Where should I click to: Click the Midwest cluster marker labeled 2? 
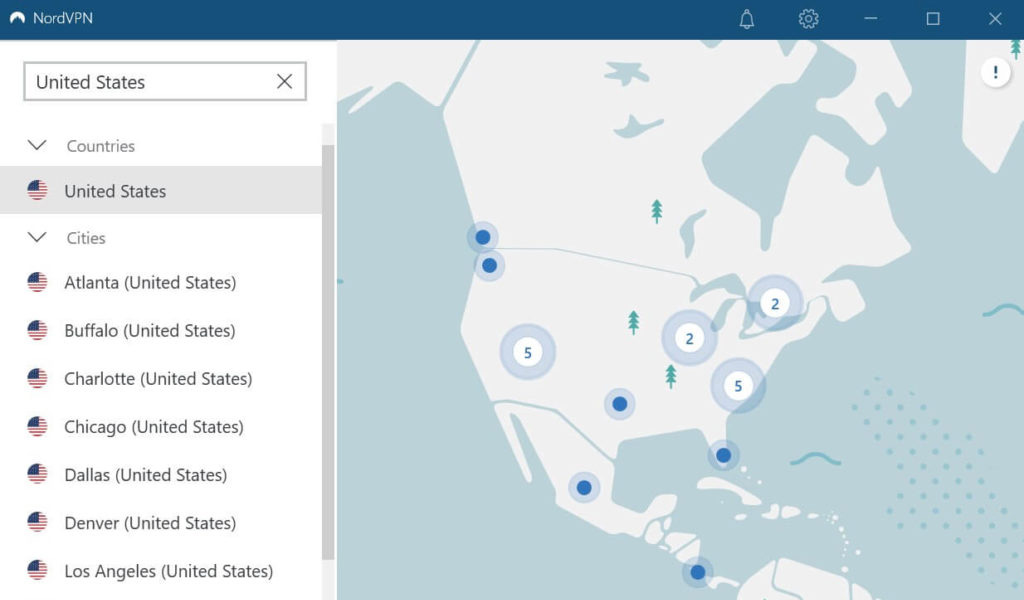click(689, 338)
